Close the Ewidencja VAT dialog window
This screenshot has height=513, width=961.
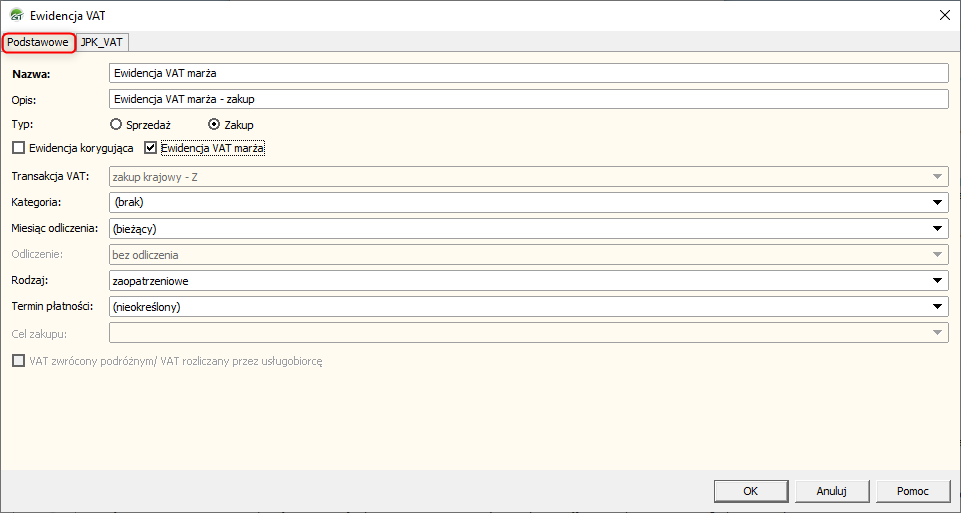point(943,14)
